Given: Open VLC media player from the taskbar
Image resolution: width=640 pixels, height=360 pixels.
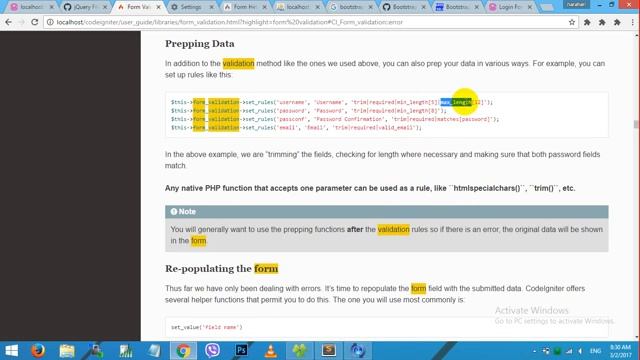Looking at the screenshot, I should 270,351.
